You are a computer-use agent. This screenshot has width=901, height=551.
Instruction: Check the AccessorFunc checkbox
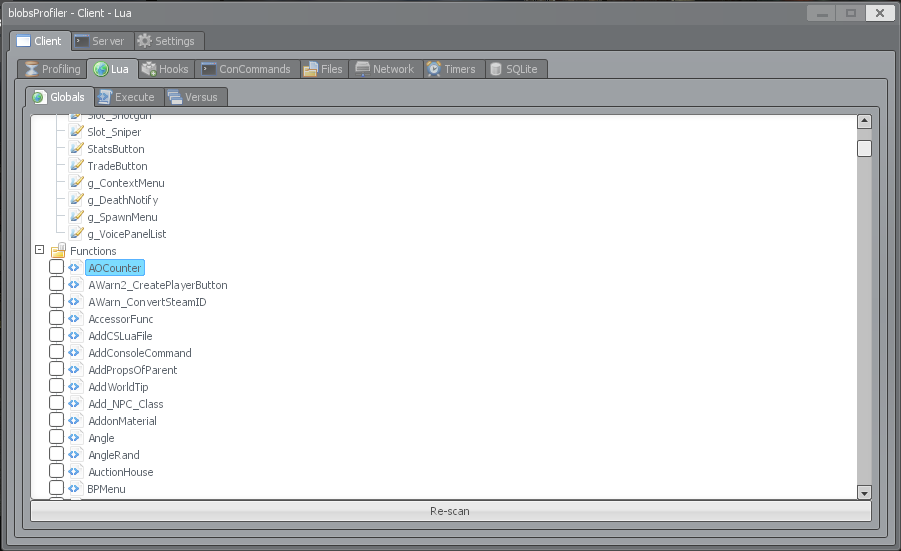(x=56, y=318)
